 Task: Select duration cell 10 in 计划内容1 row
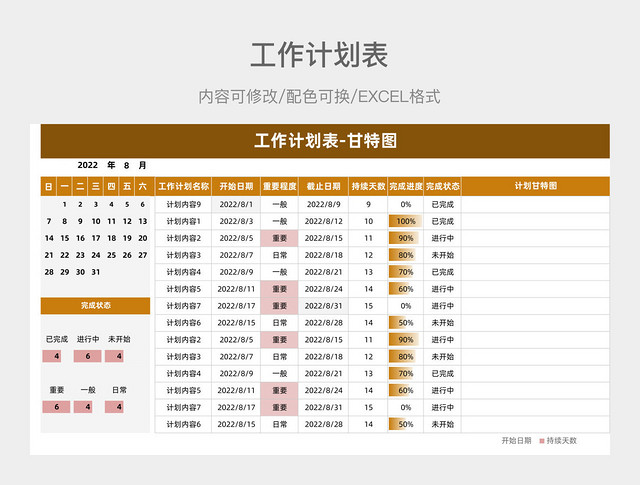tap(368, 221)
